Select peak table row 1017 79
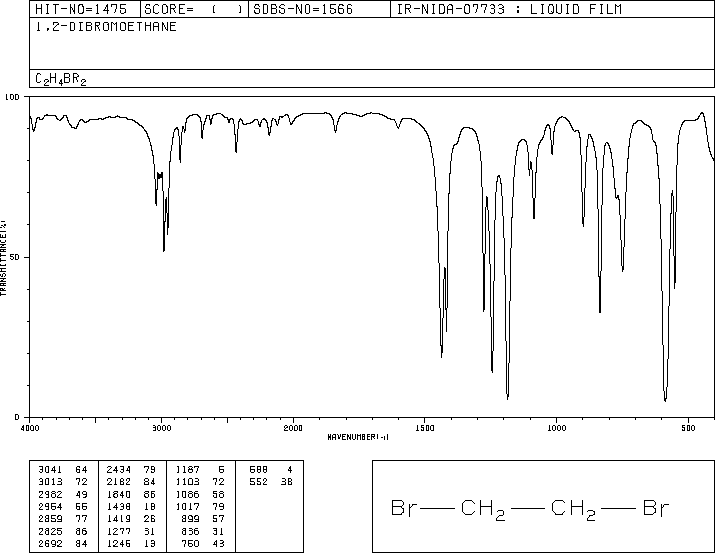Viewport: 715px width, 553px height. (200, 506)
